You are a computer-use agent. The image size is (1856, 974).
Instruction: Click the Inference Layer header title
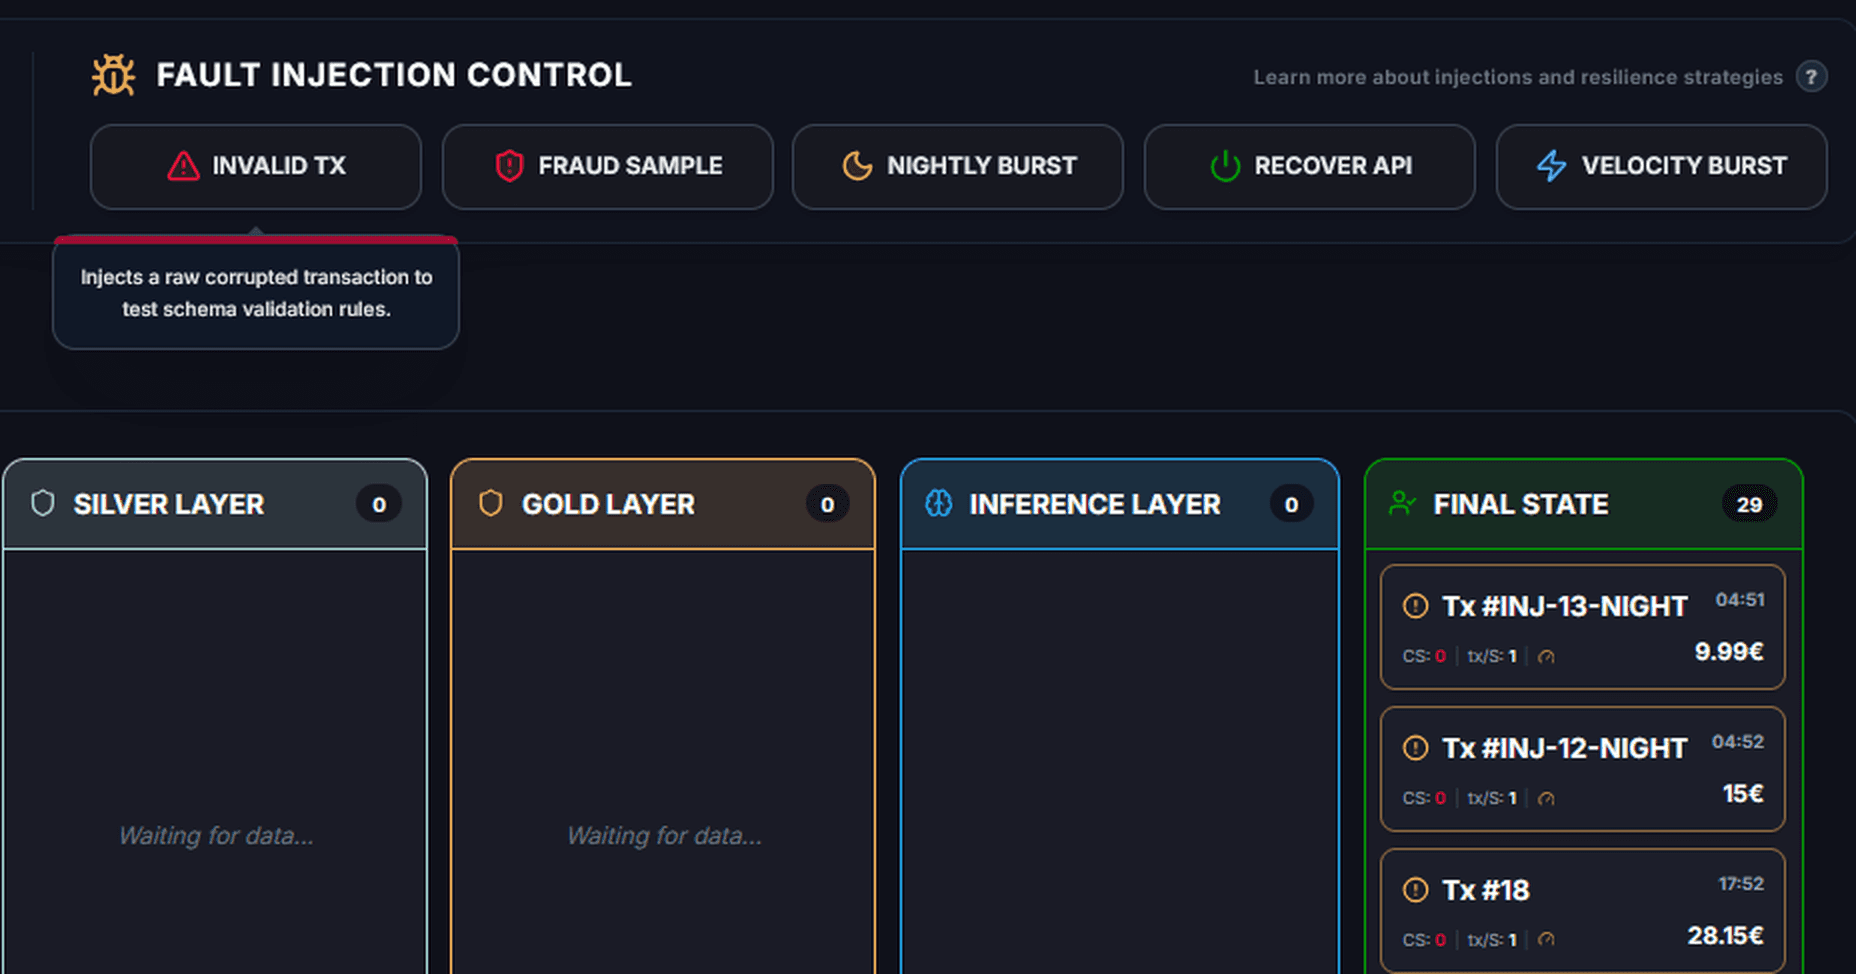click(1095, 505)
